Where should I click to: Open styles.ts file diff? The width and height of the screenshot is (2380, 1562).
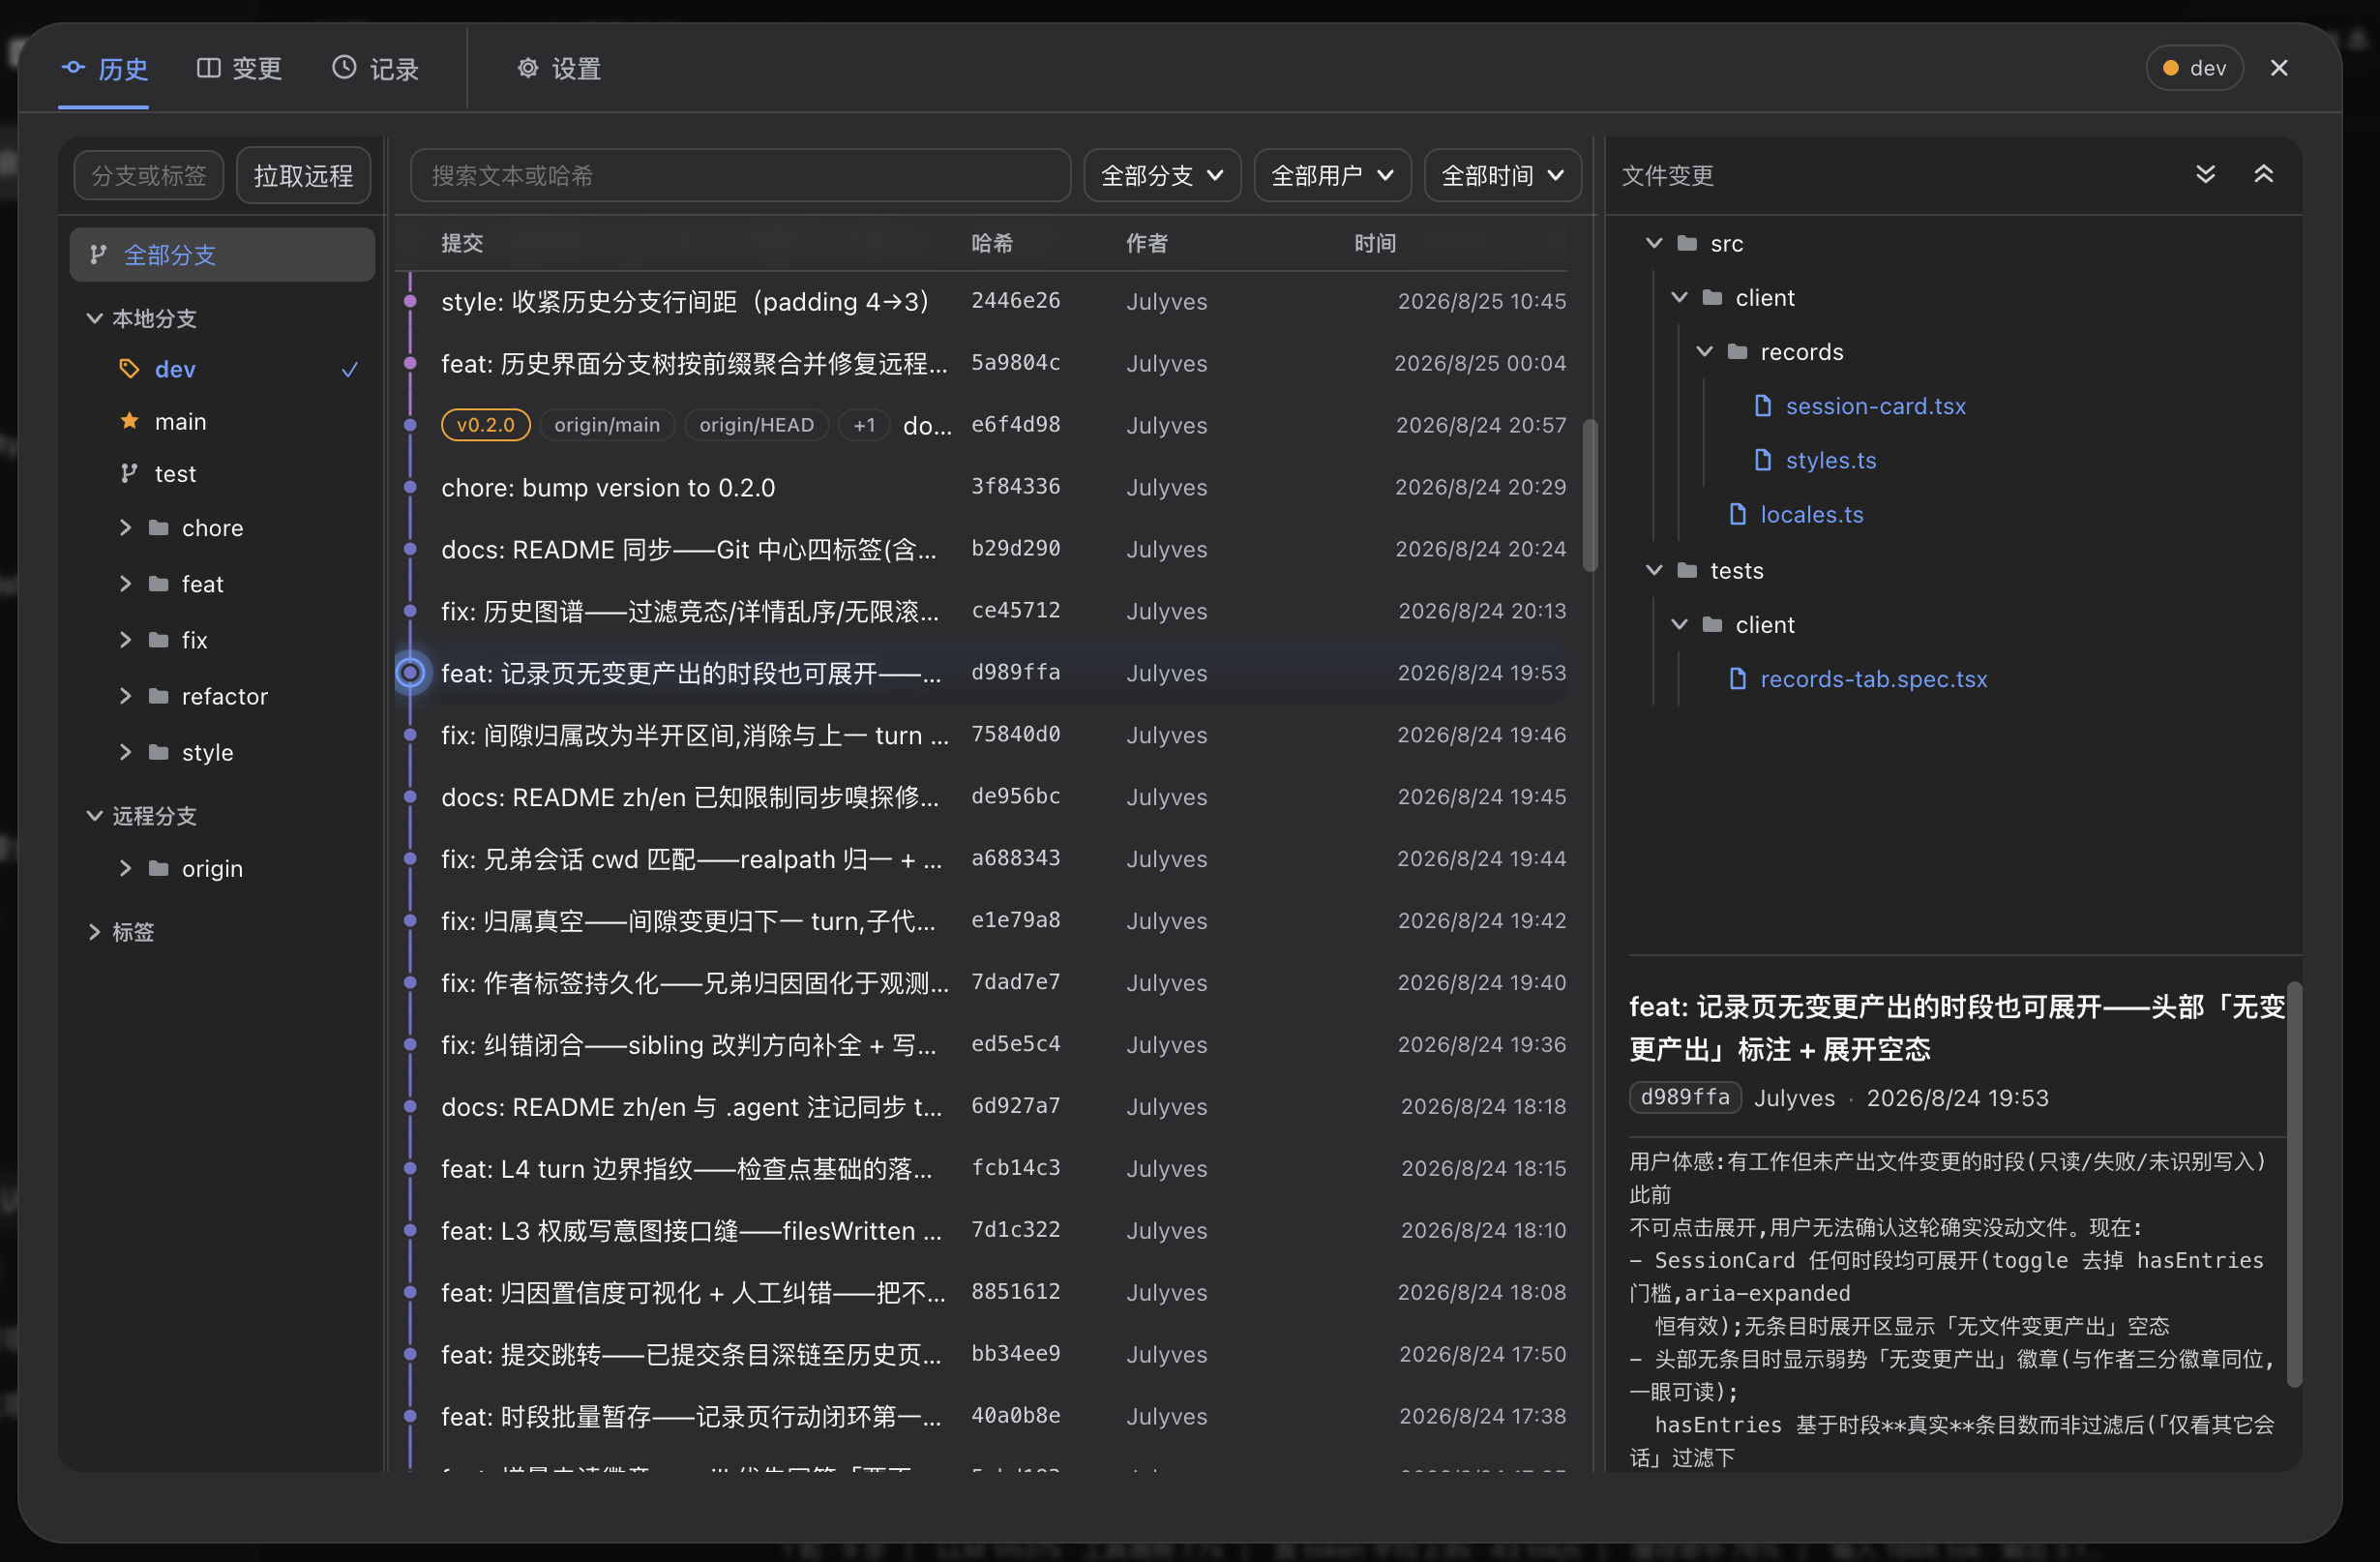pos(1830,460)
